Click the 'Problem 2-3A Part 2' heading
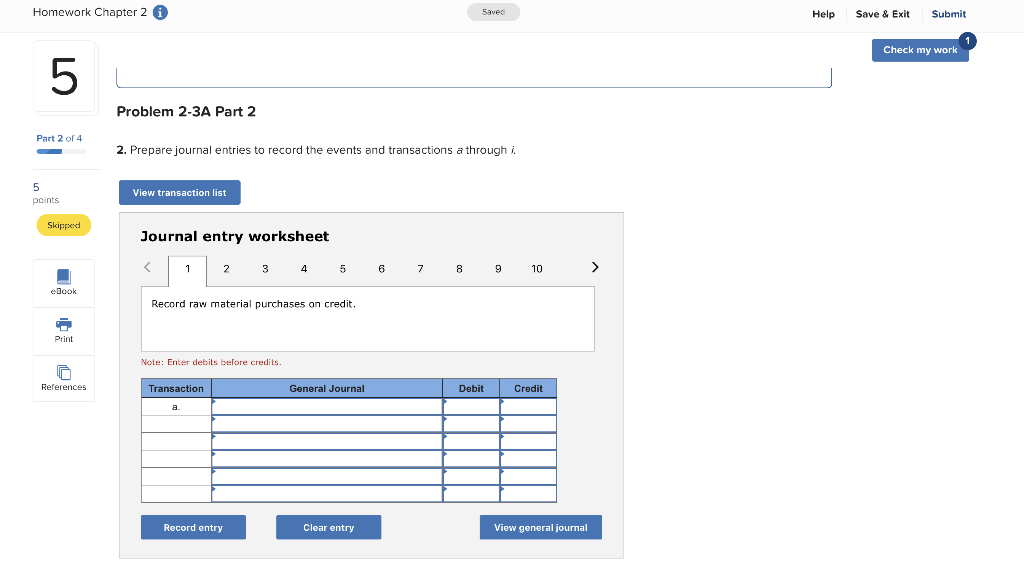Viewport: 1024px width, 576px height. (x=186, y=112)
